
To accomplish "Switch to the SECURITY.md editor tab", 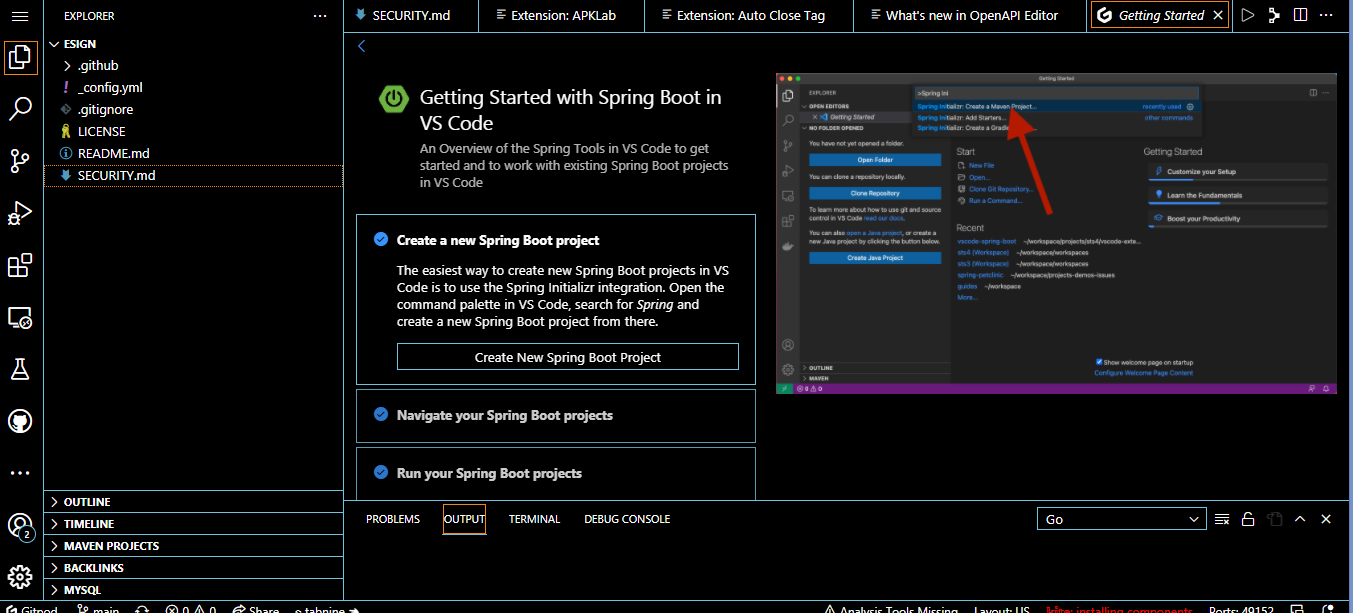I will (x=410, y=15).
